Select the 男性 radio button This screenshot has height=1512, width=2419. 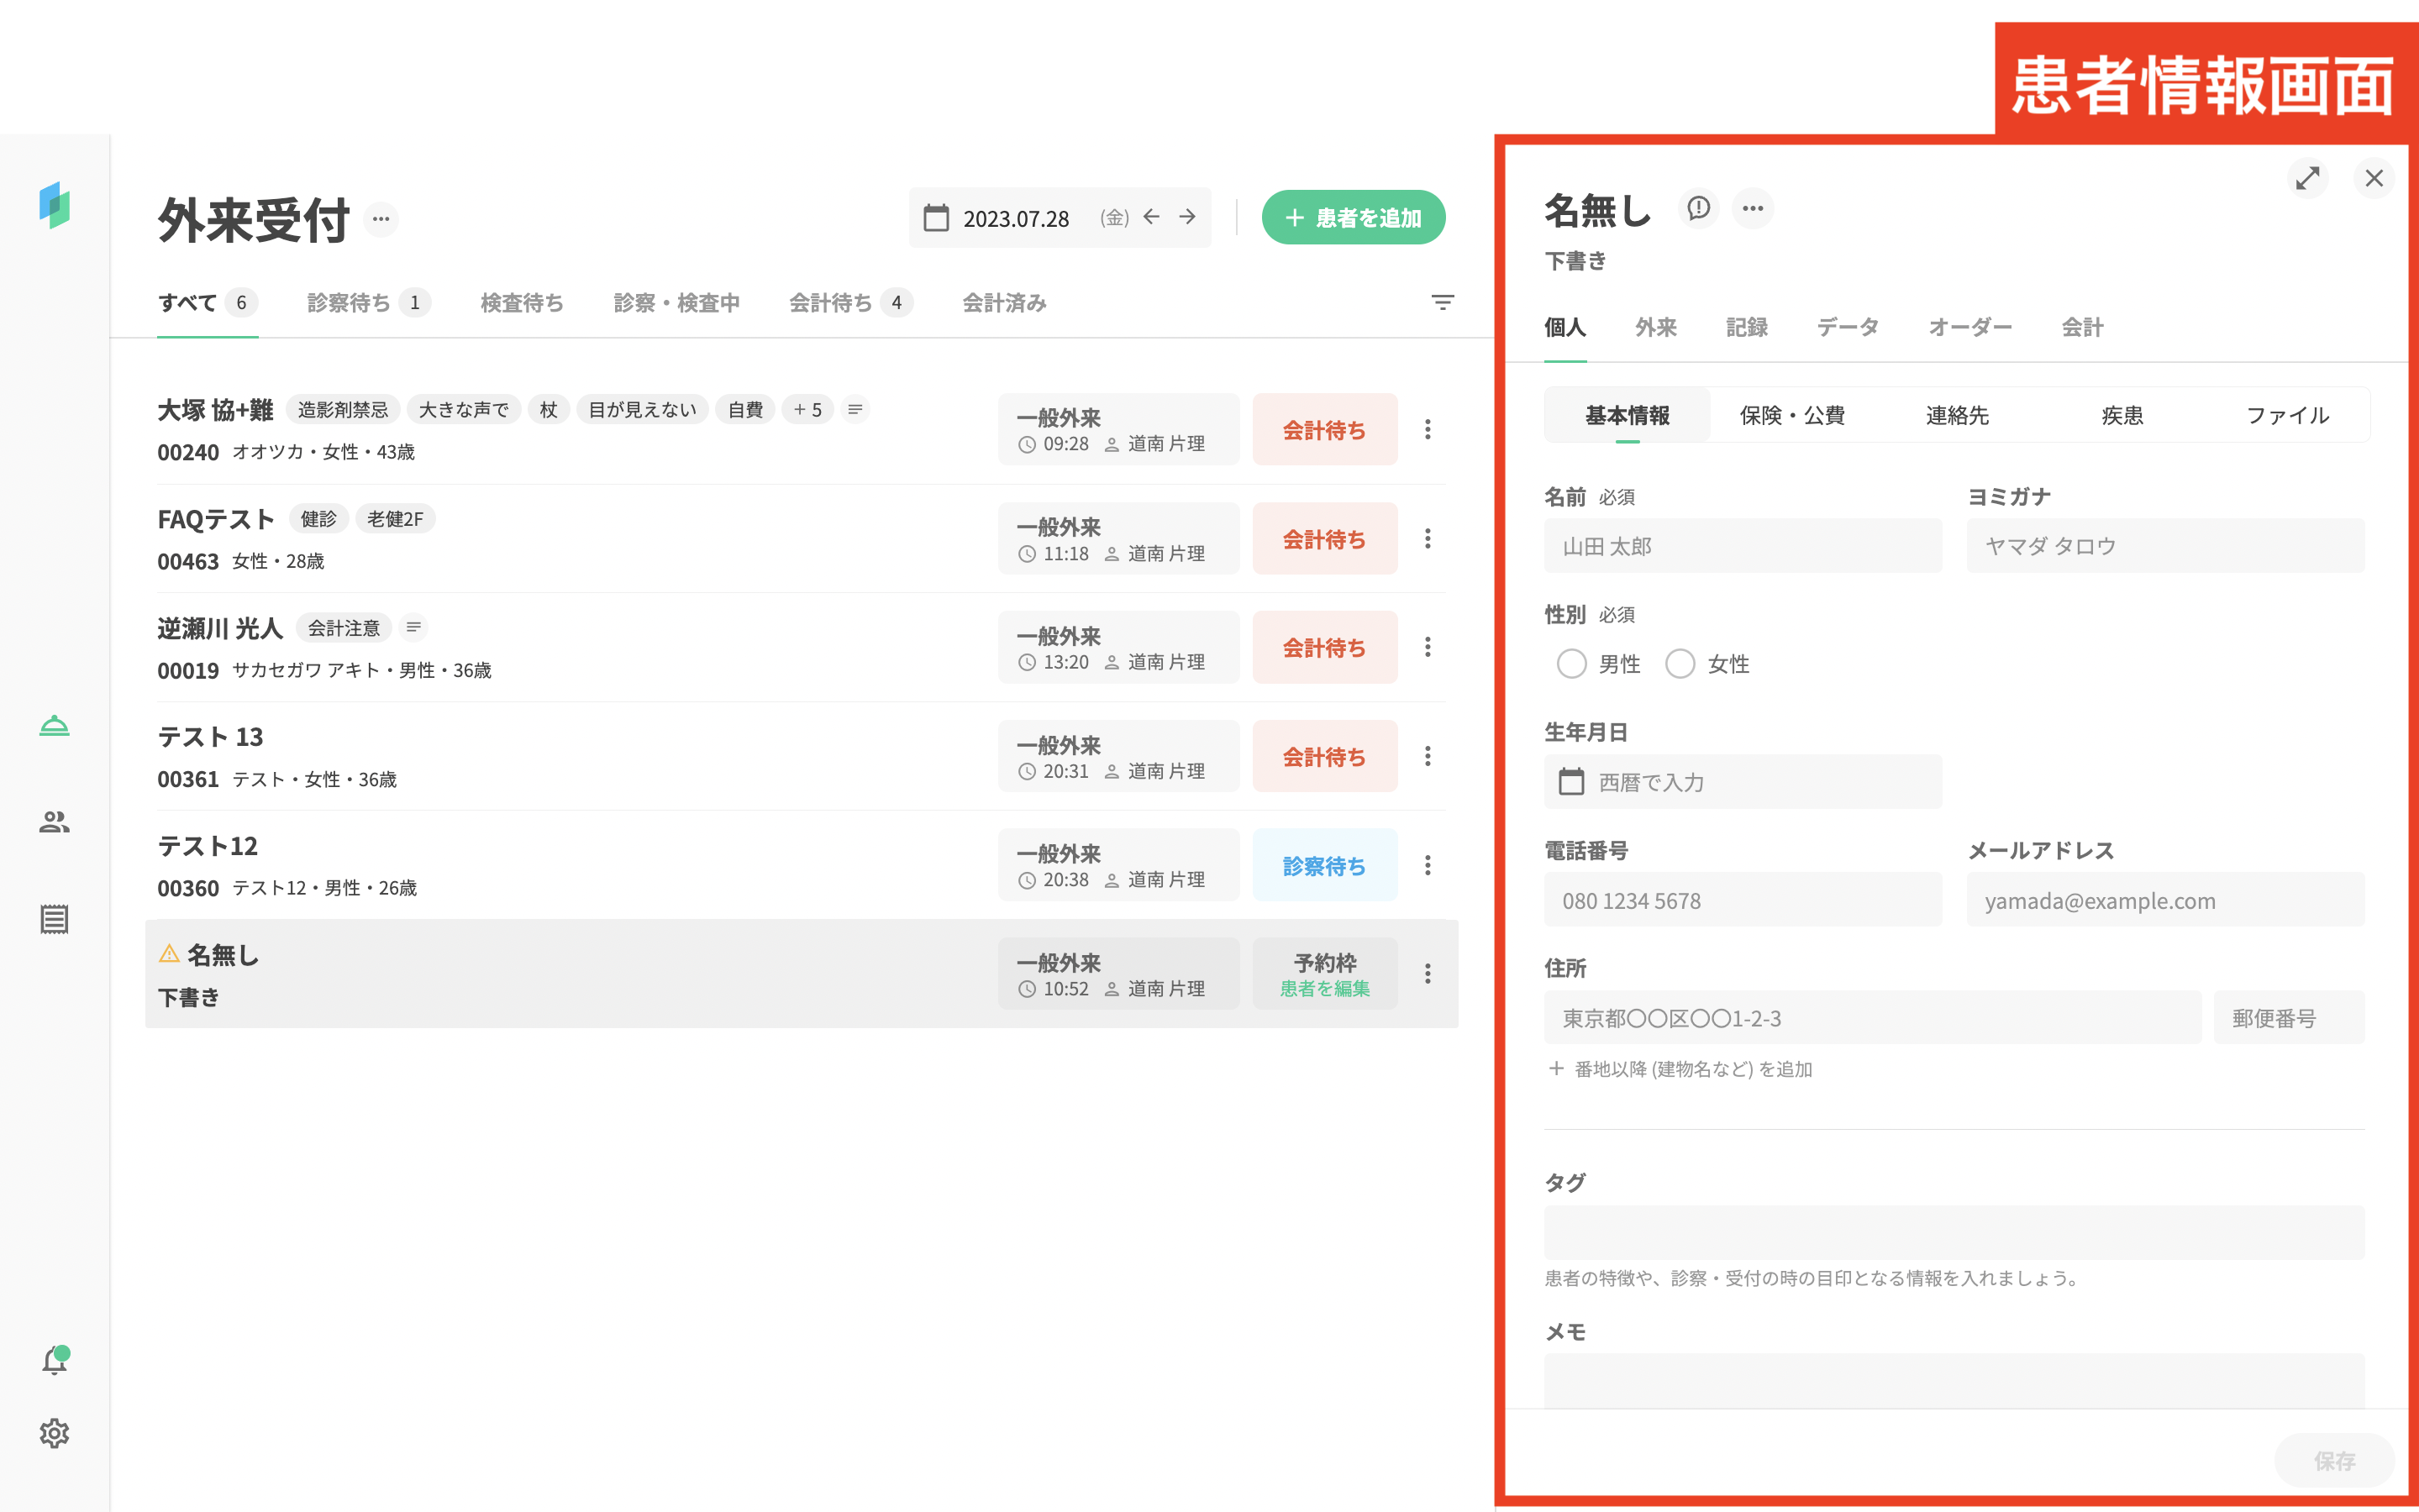(1571, 664)
